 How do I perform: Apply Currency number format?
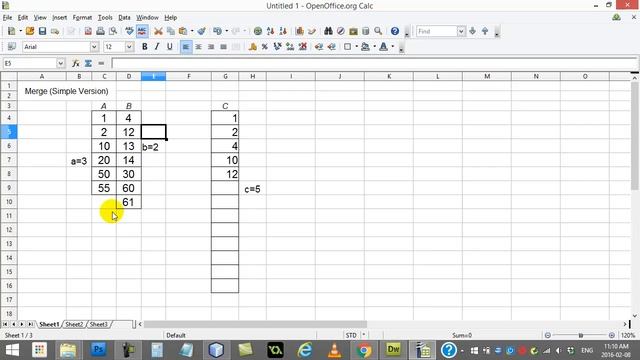(253, 47)
